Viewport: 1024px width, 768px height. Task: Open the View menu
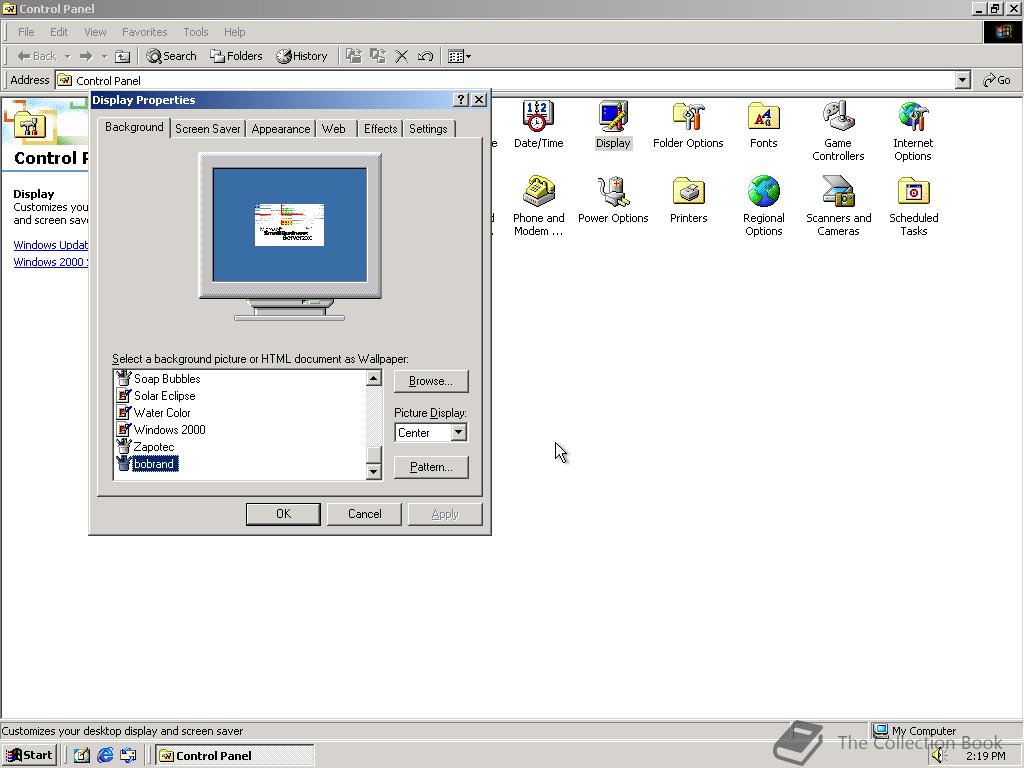pyautogui.click(x=95, y=32)
